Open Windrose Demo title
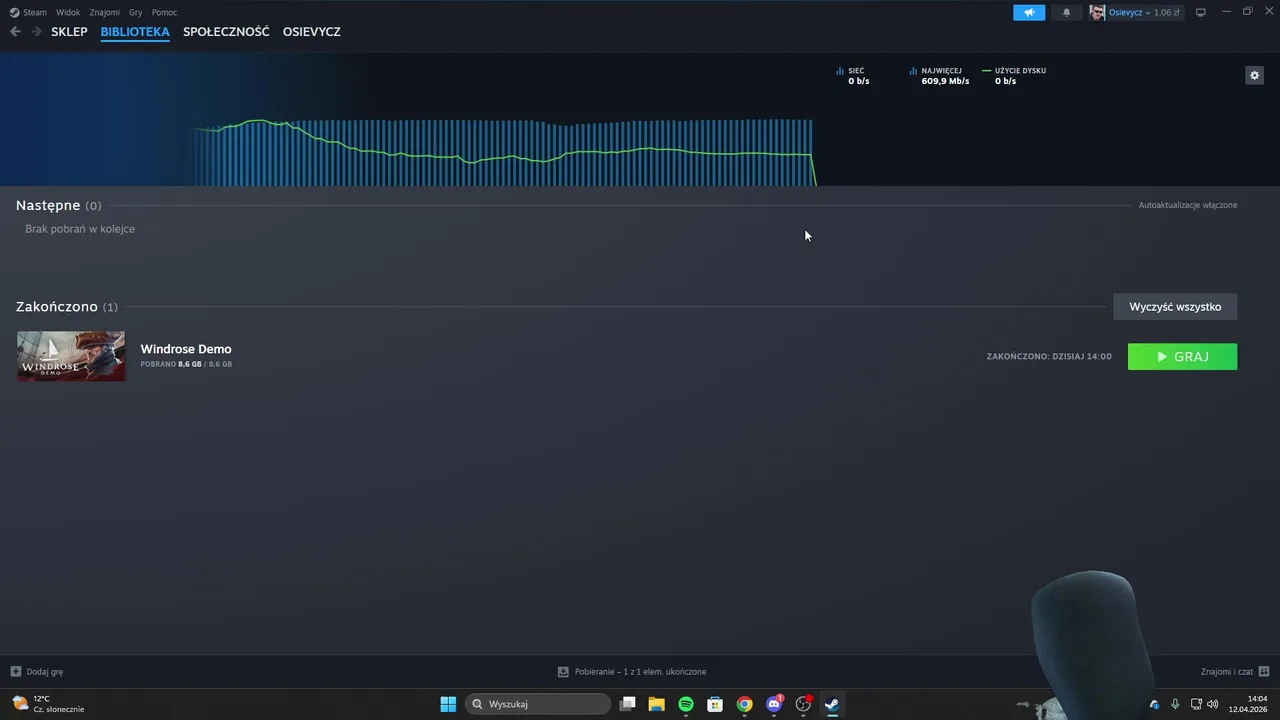1280x720 pixels. 186,349
